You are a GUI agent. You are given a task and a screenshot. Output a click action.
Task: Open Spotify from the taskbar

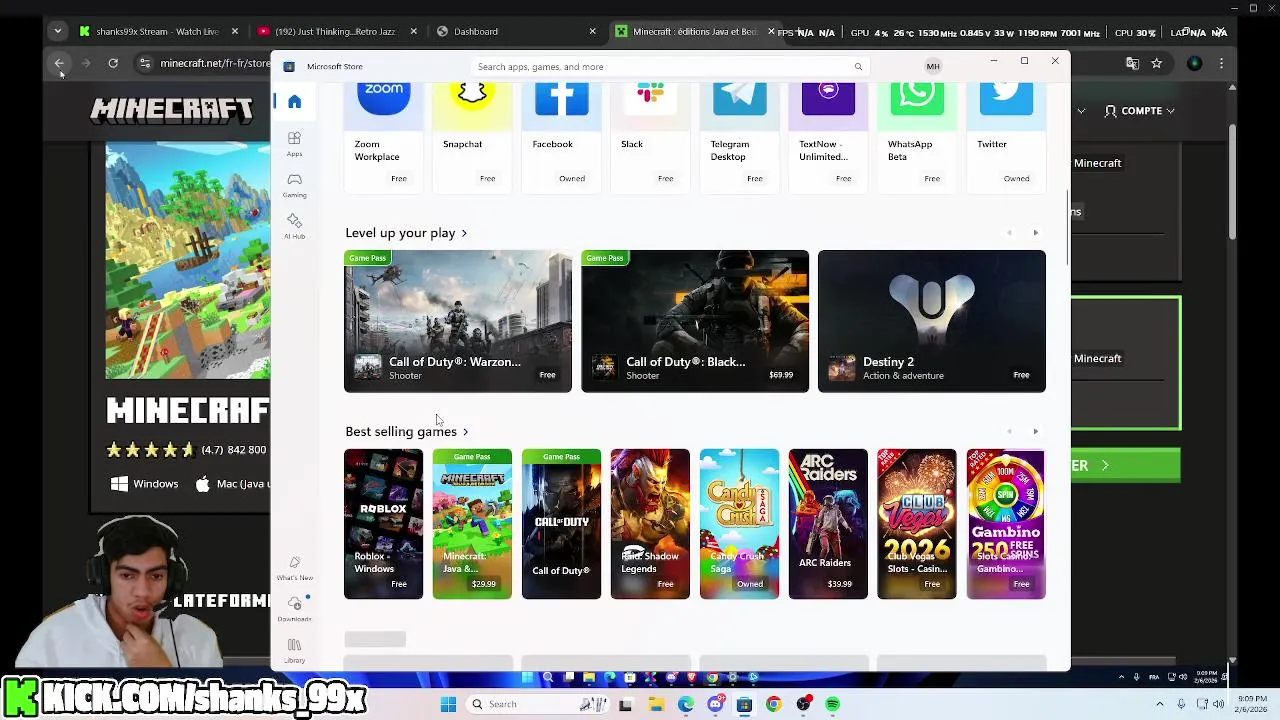point(832,704)
